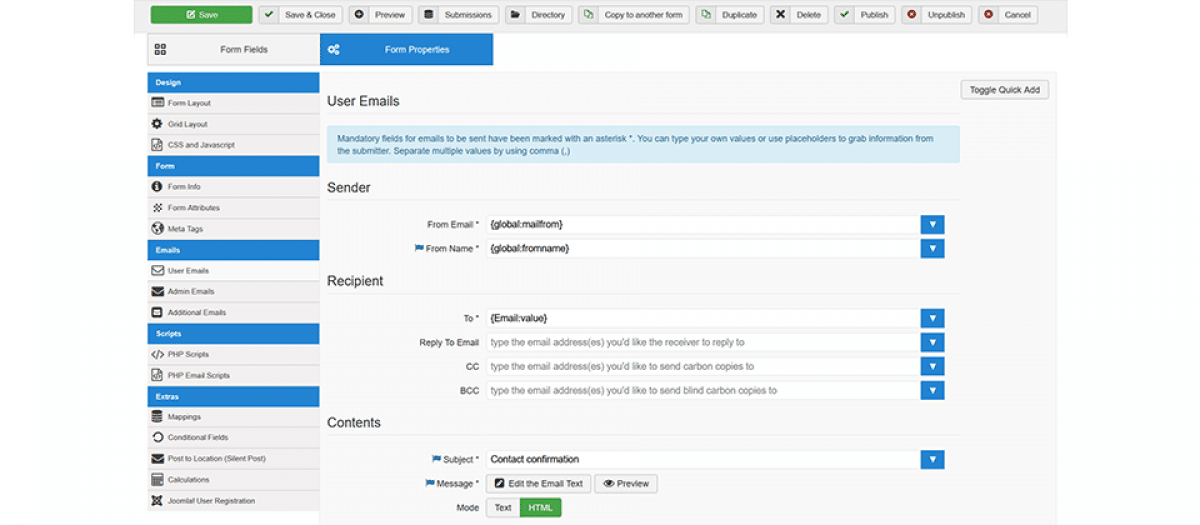Viewport: 1200px width, 525px height.
Task: Open From Email placeholder dropdown
Action: (932, 225)
